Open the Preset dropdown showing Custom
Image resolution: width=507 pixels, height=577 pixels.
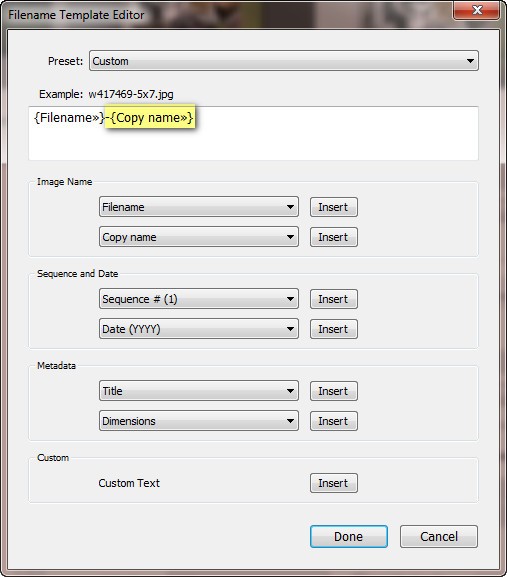[284, 61]
